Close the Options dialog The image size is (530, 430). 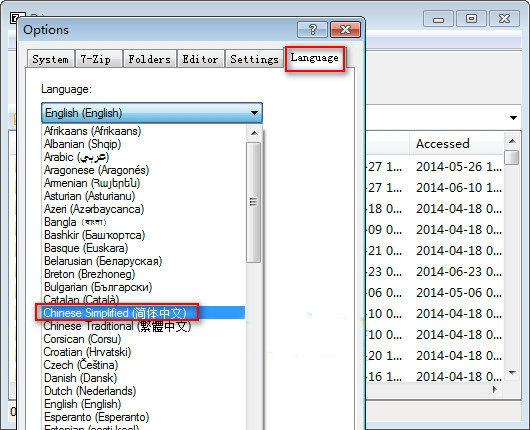345,29
